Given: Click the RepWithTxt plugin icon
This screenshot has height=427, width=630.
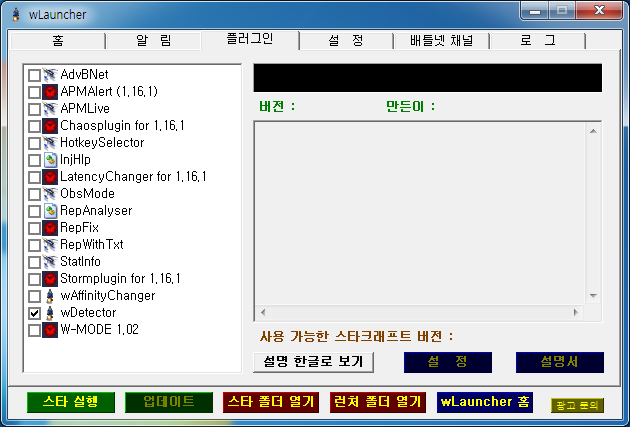Looking at the screenshot, I should point(50,245).
